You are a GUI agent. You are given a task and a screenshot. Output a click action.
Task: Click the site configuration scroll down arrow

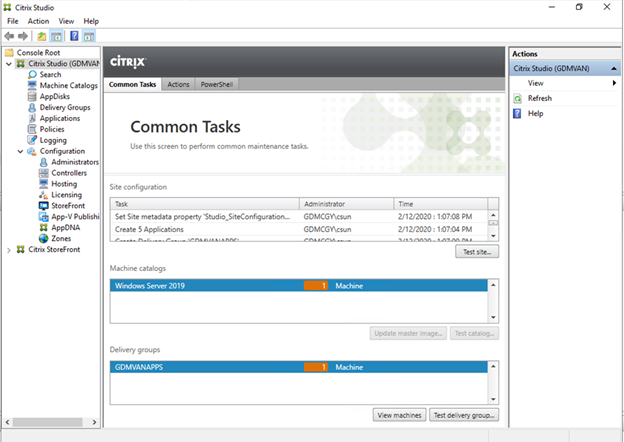493,236
